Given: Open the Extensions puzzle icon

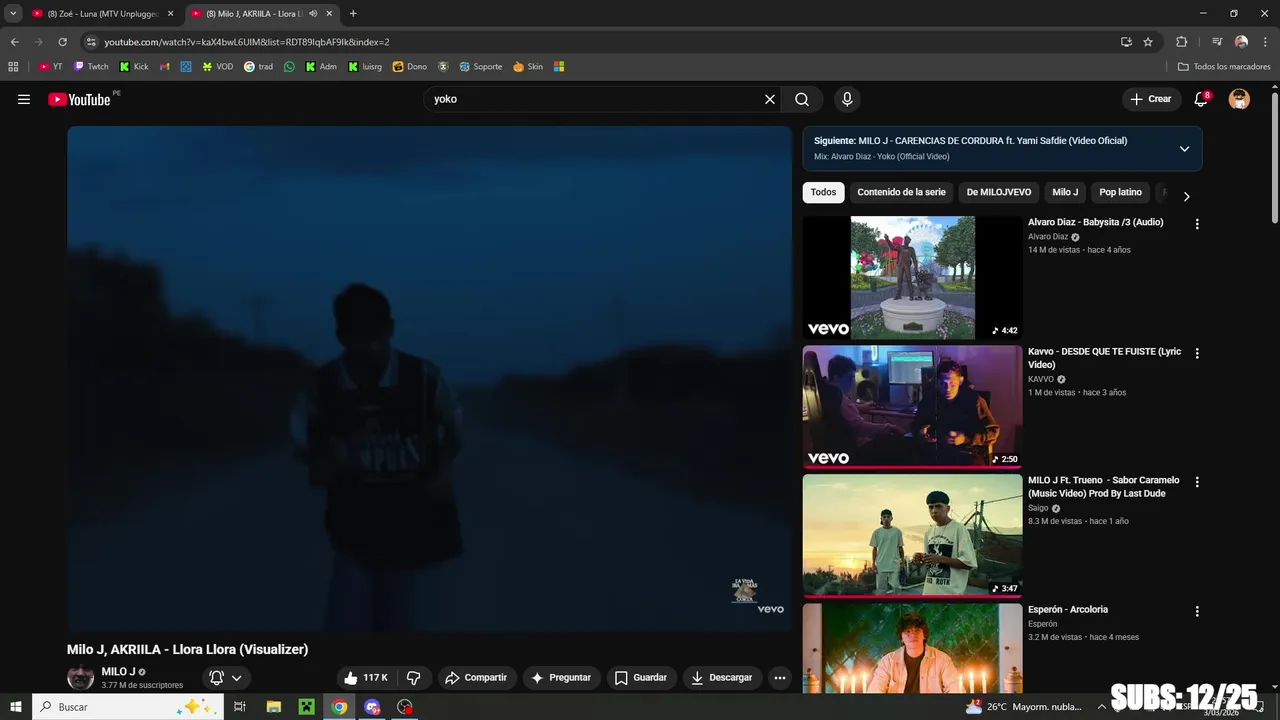Looking at the screenshot, I should point(1181,42).
